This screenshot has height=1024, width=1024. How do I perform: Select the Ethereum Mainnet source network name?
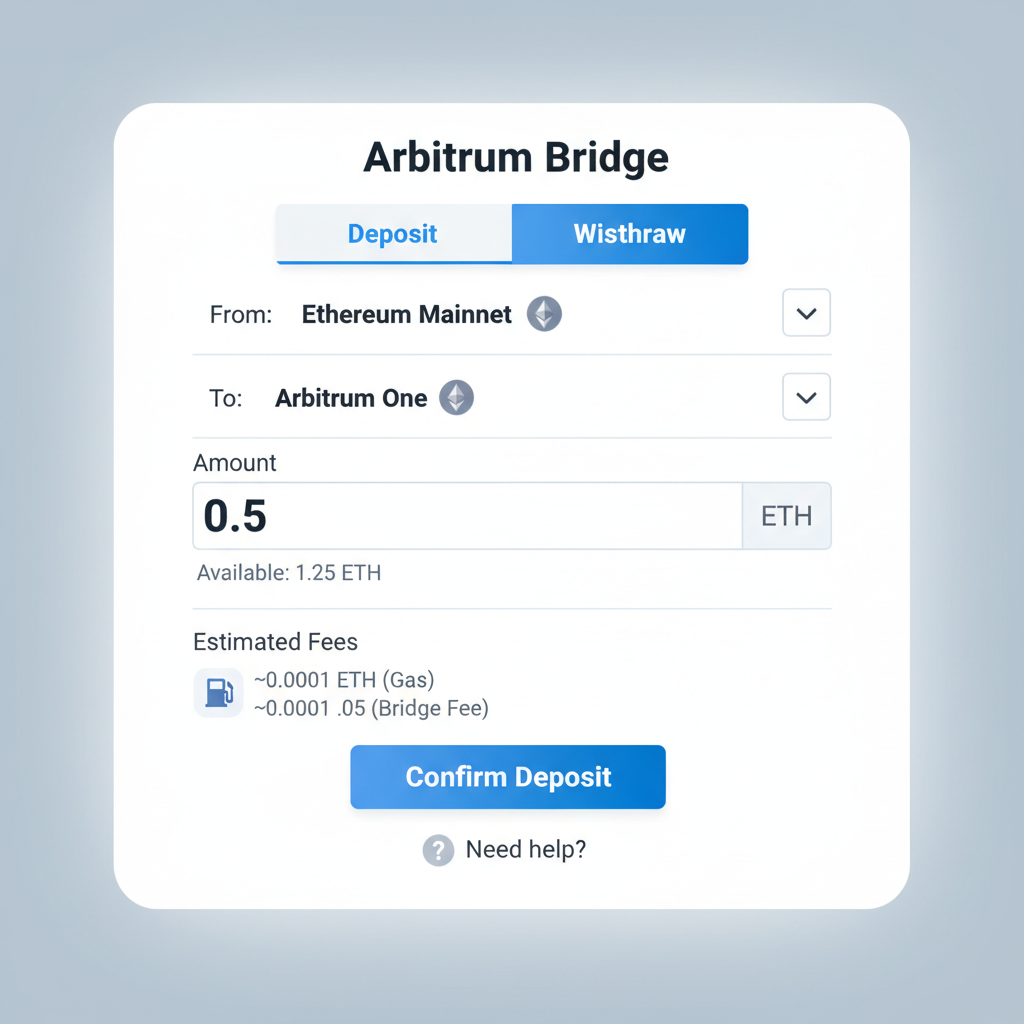tap(406, 314)
